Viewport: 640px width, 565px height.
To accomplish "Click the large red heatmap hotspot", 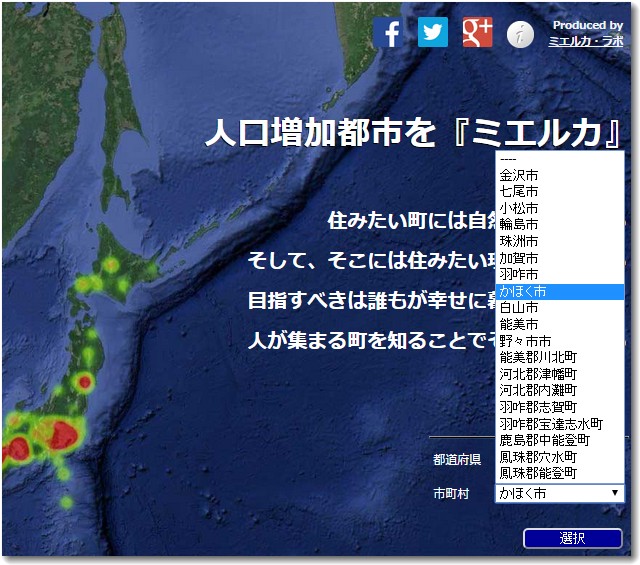I will pos(62,434).
